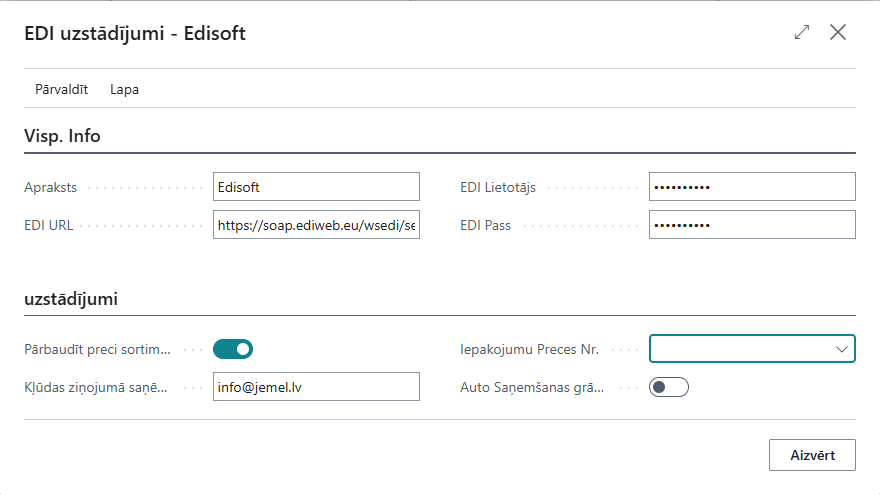Screen dimensions: 880x495
Task: Click the Iepakojumu Preces Nr. label
Action: tap(530, 350)
